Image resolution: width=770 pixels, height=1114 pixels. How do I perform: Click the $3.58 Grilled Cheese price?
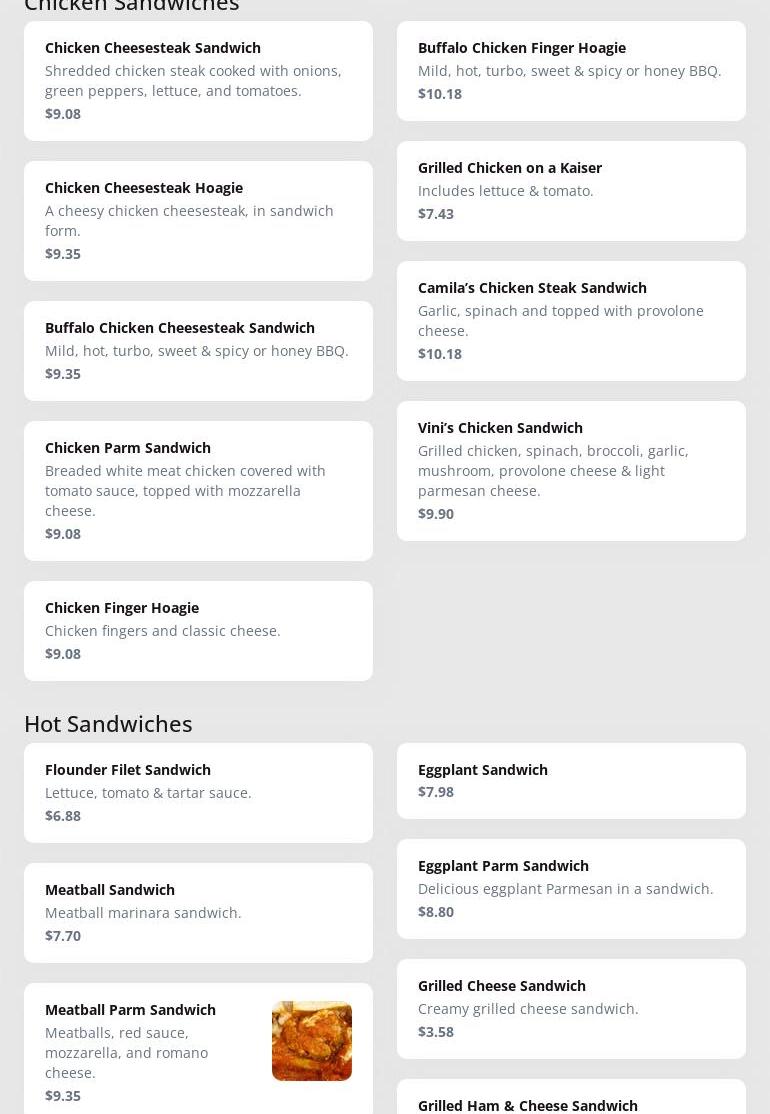436,1032
